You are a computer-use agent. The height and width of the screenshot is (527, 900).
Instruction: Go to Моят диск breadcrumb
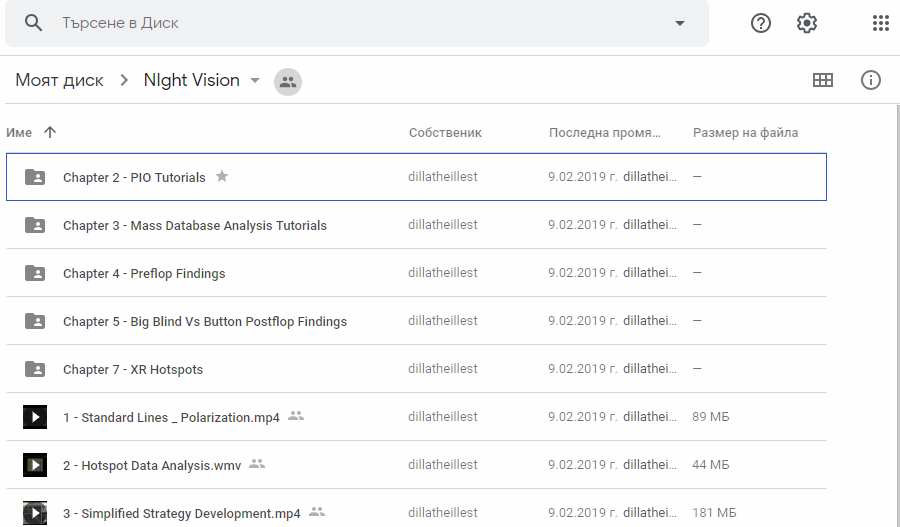coord(59,80)
